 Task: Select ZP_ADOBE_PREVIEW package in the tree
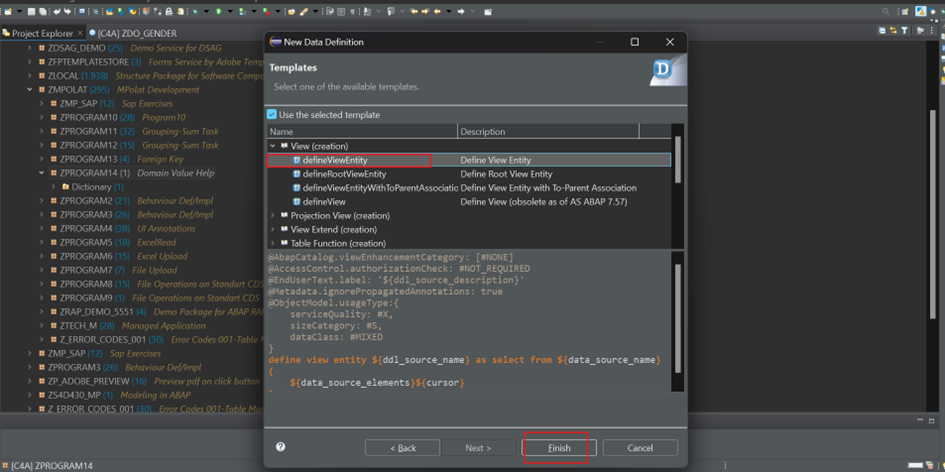(89, 381)
